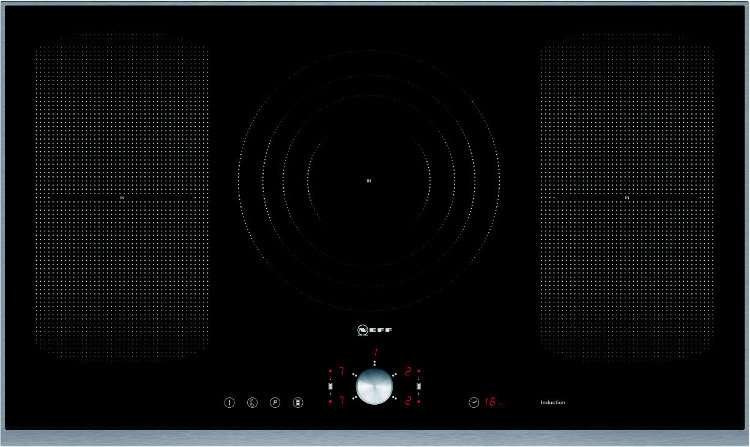Select the TwistPad magnetic control knob
750x447 pixels.
(x=375, y=386)
